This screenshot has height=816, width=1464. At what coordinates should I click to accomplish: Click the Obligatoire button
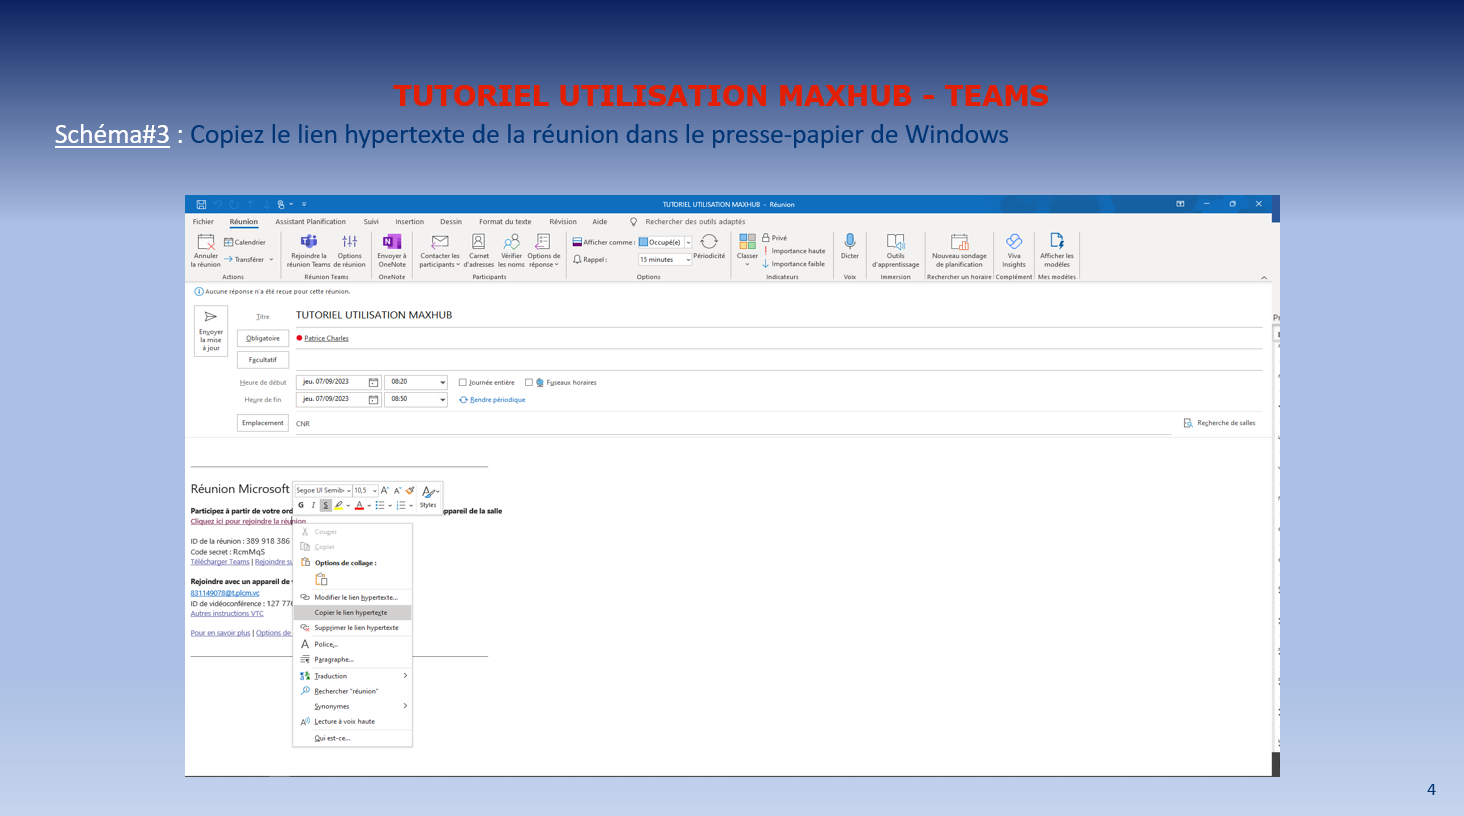263,338
